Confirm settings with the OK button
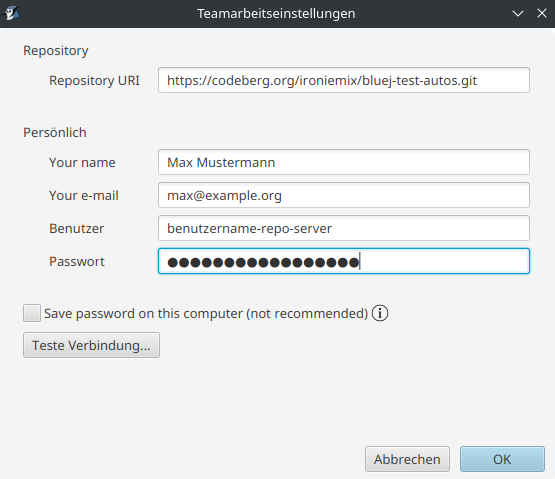This screenshot has height=479, width=555. click(502, 459)
